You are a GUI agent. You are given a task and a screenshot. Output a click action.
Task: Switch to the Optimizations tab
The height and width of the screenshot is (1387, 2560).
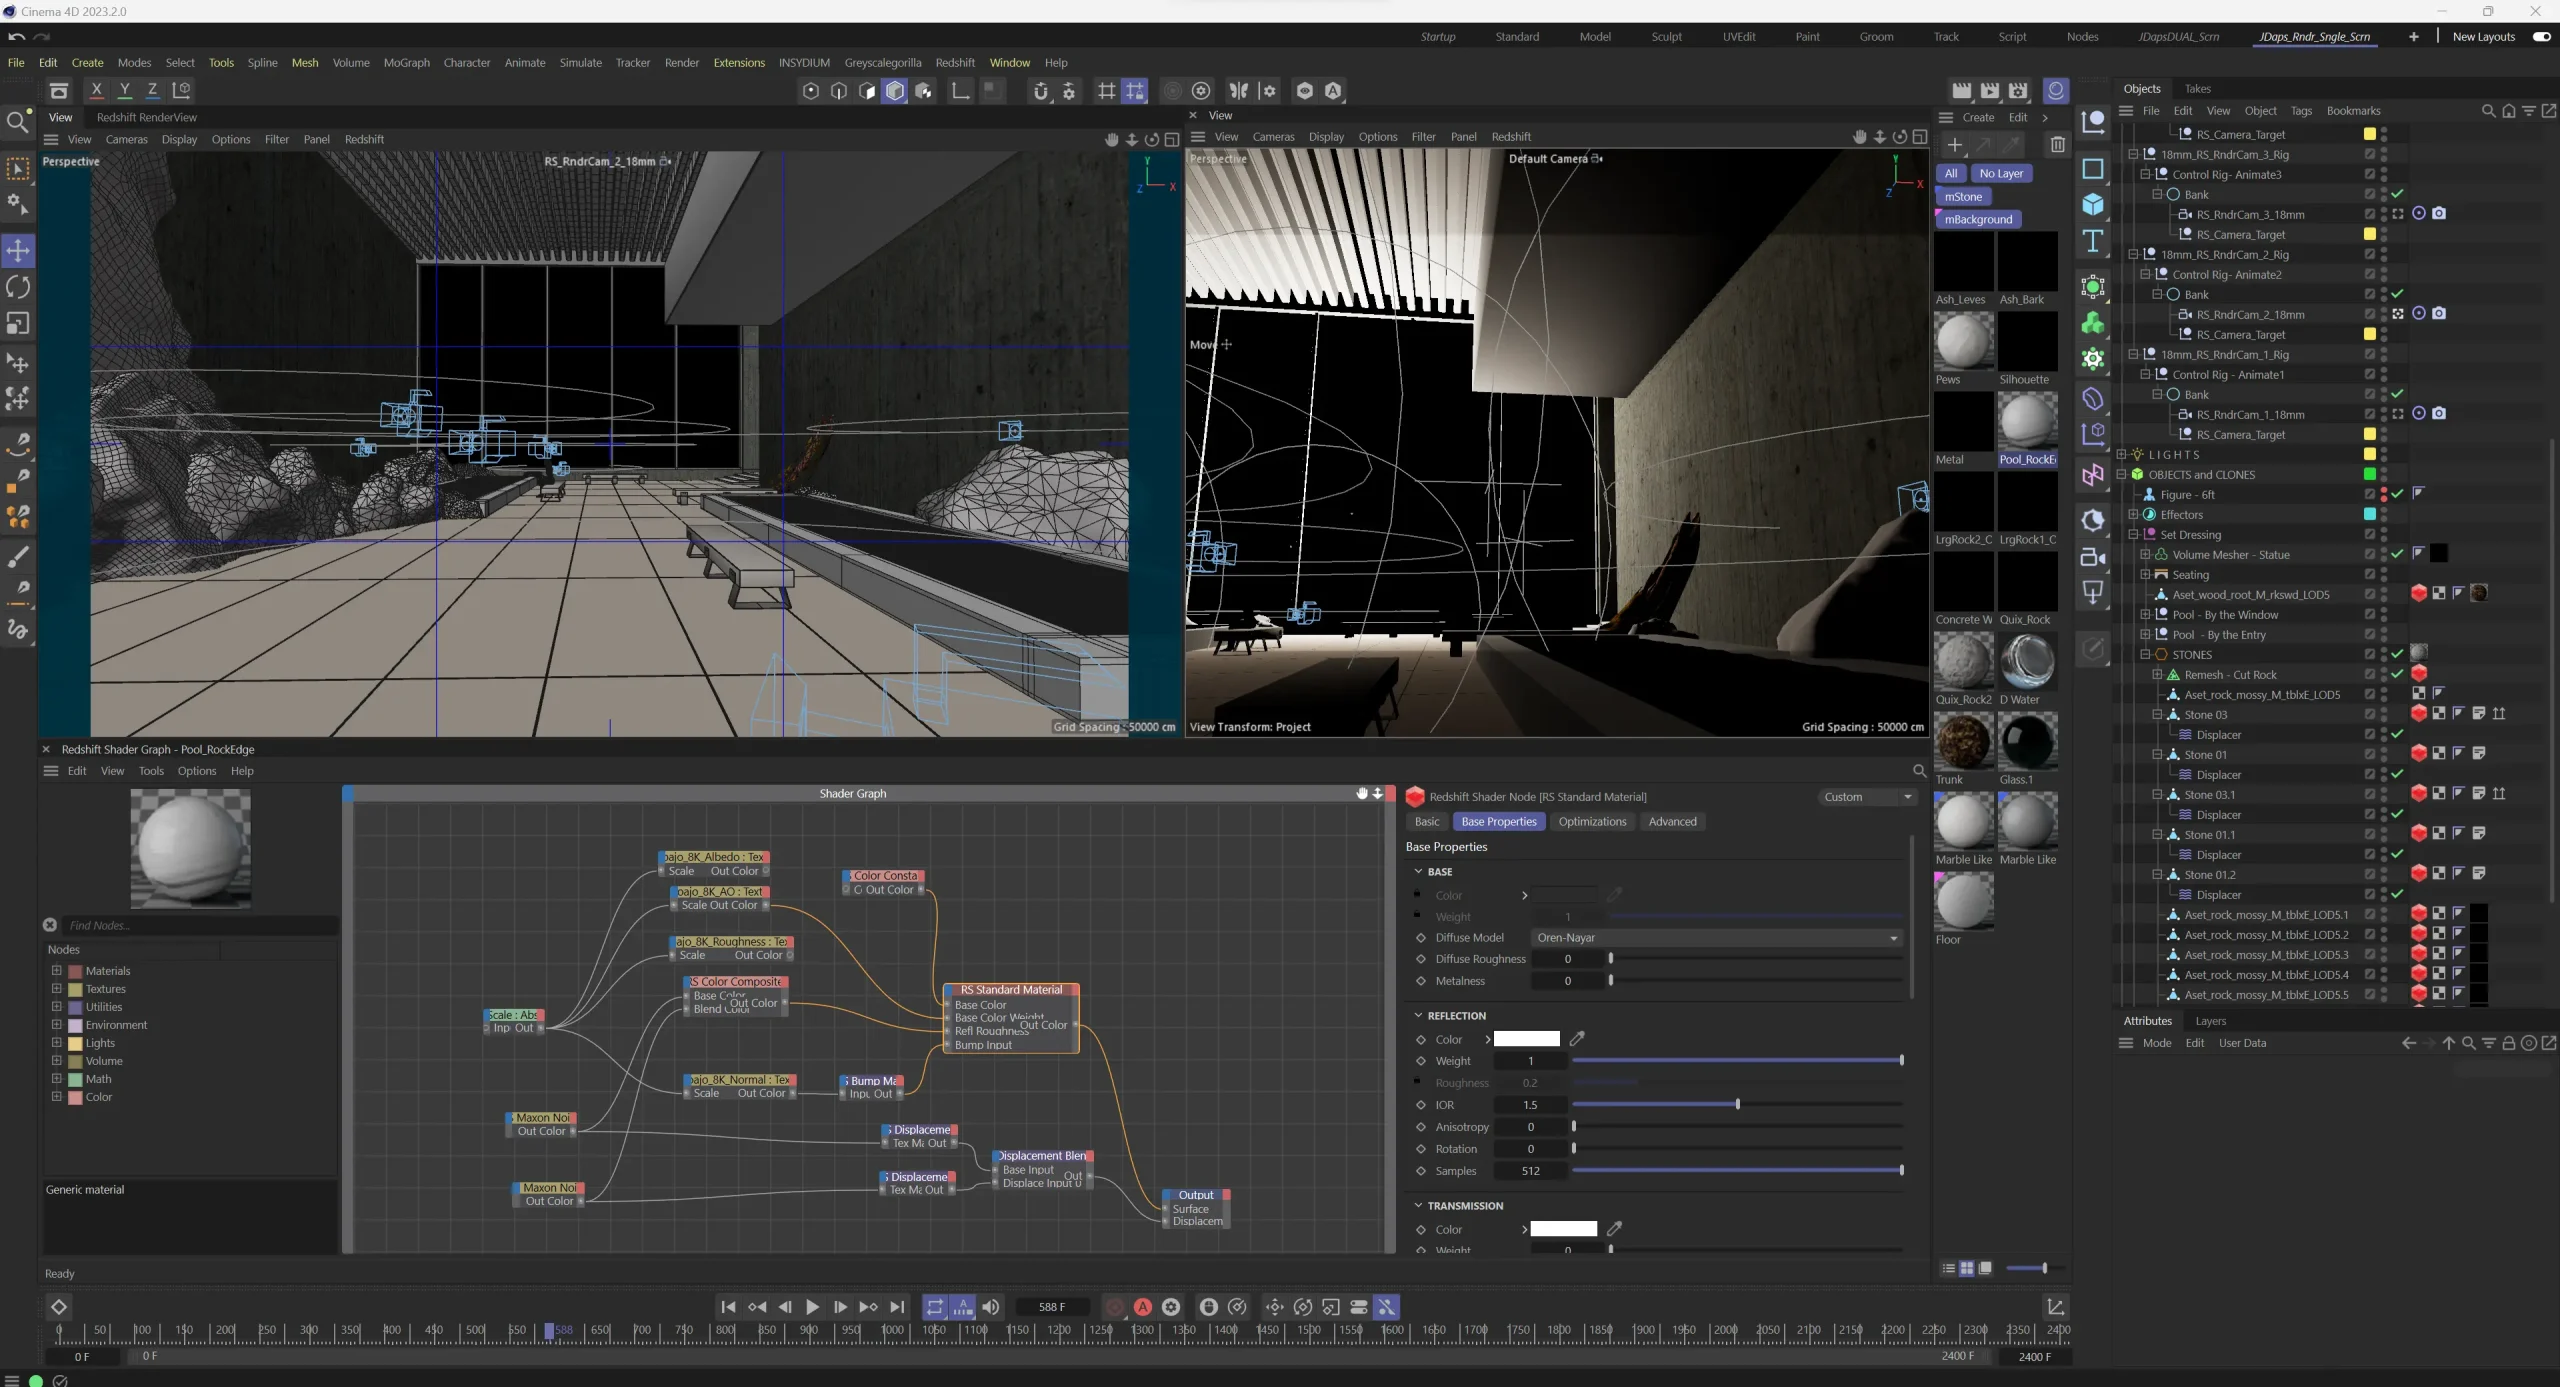1592,822
